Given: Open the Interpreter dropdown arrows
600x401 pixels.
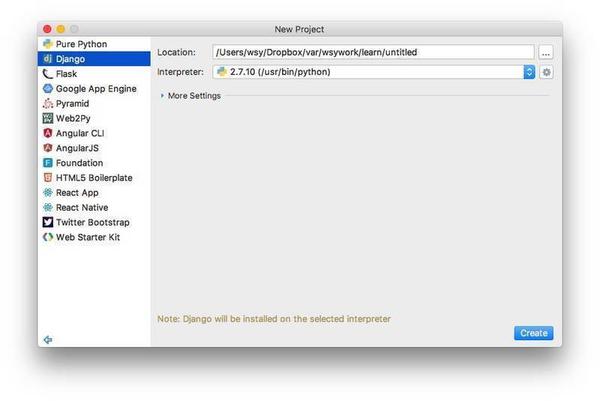Looking at the screenshot, I should click(x=529, y=72).
